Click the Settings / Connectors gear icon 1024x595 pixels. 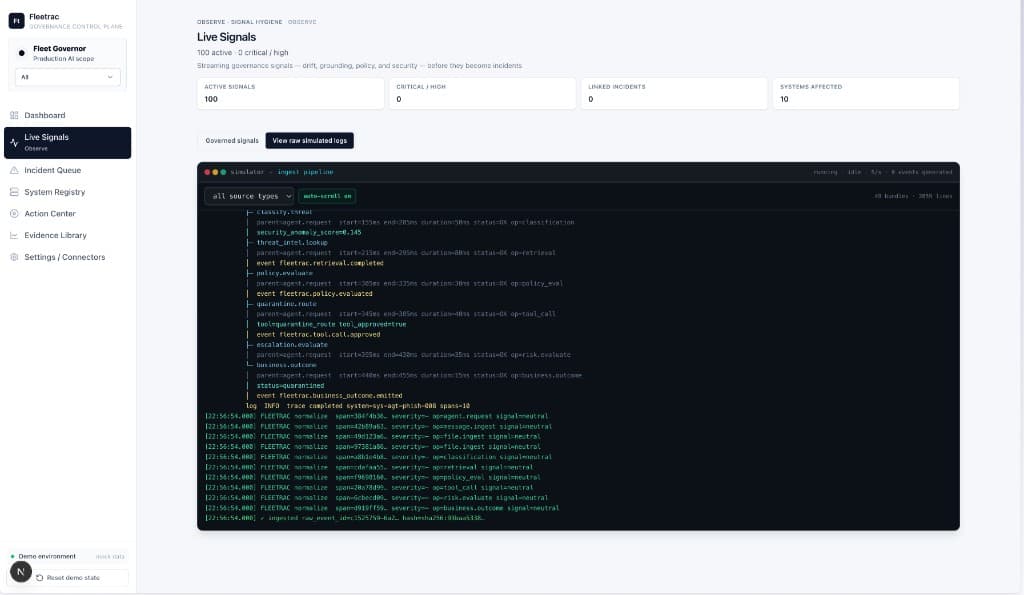14,257
